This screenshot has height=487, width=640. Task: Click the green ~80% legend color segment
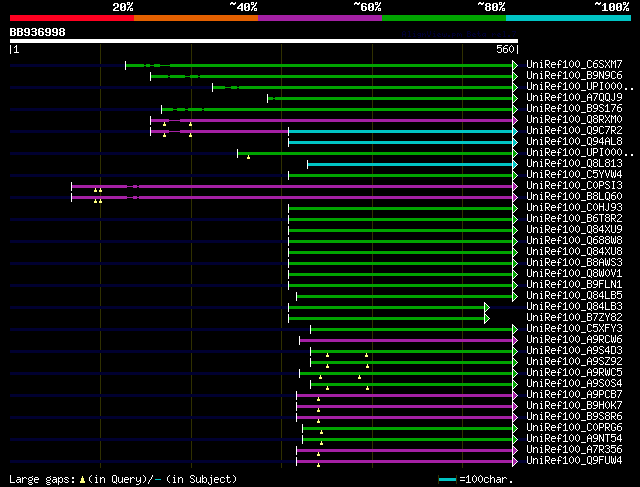(444, 18)
